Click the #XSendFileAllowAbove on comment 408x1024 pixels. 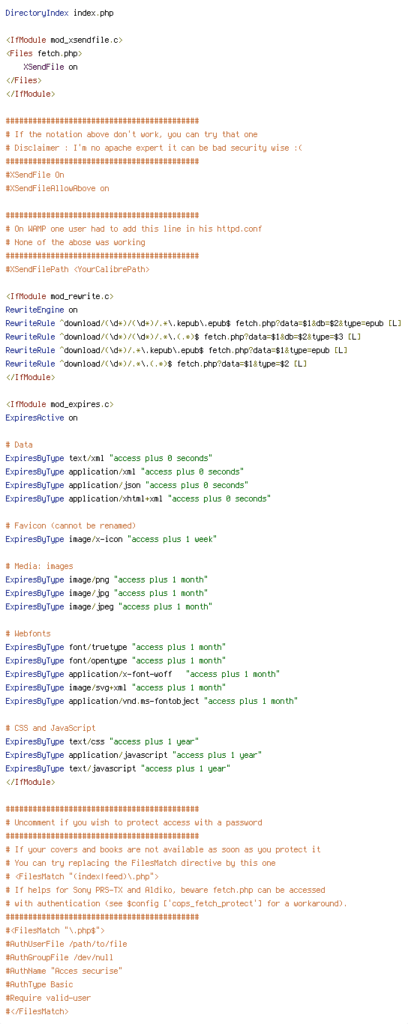(57, 188)
